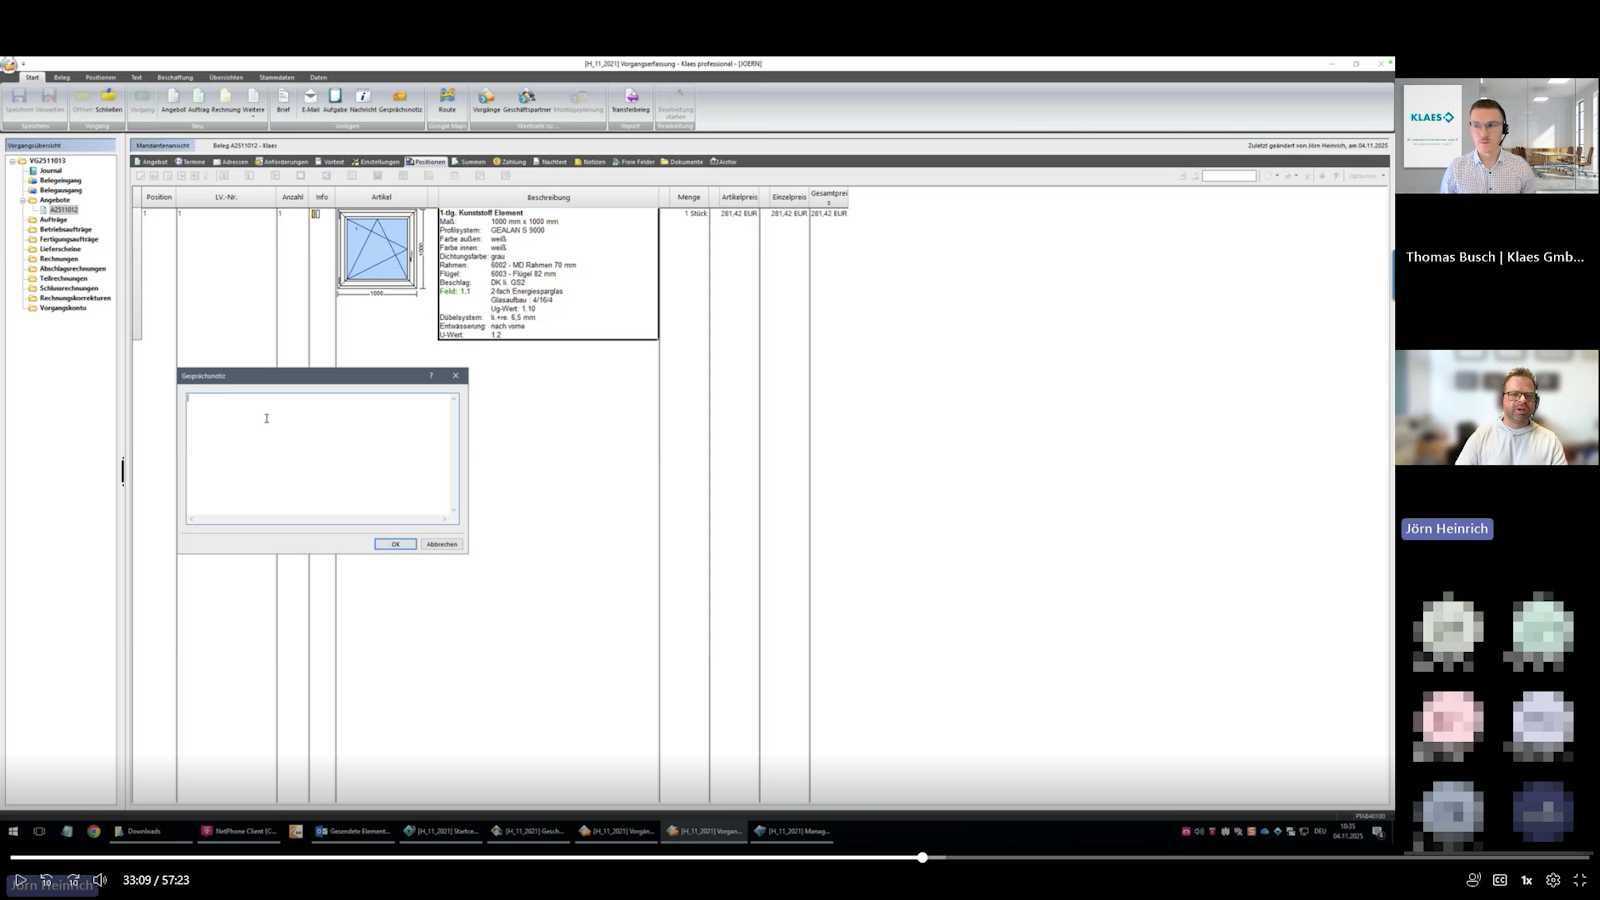This screenshot has height=900, width=1600.
Task: Open the Beschaffung ribbon tab
Action: point(175,77)
